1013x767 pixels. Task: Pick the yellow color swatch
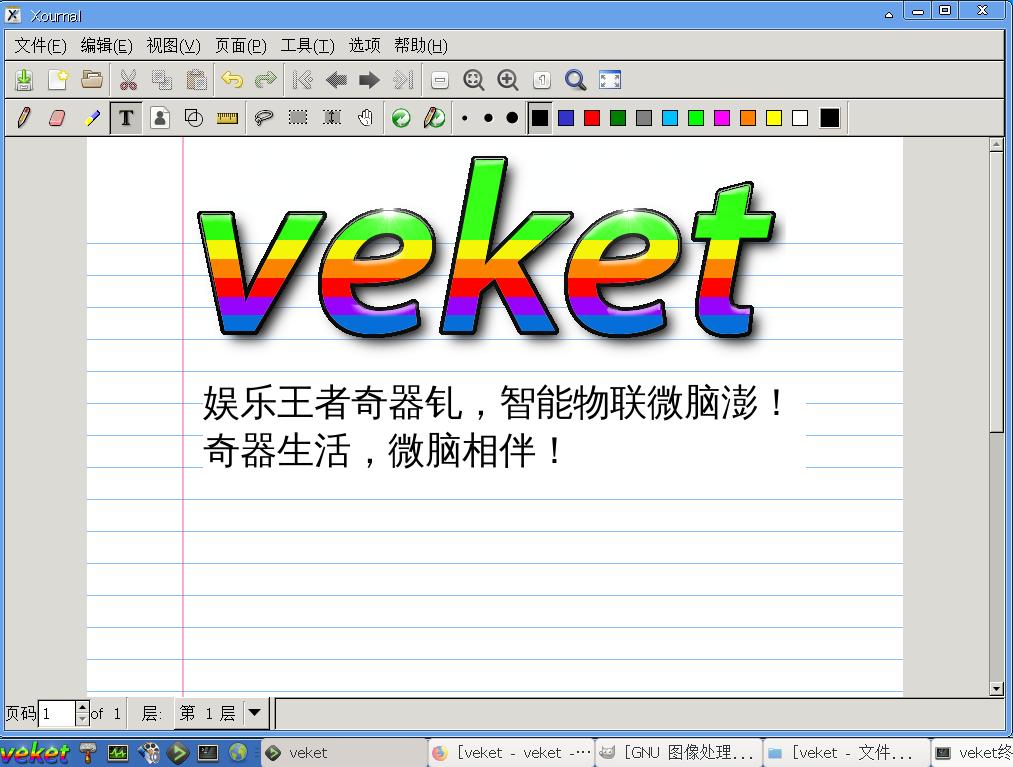[774, 118]
